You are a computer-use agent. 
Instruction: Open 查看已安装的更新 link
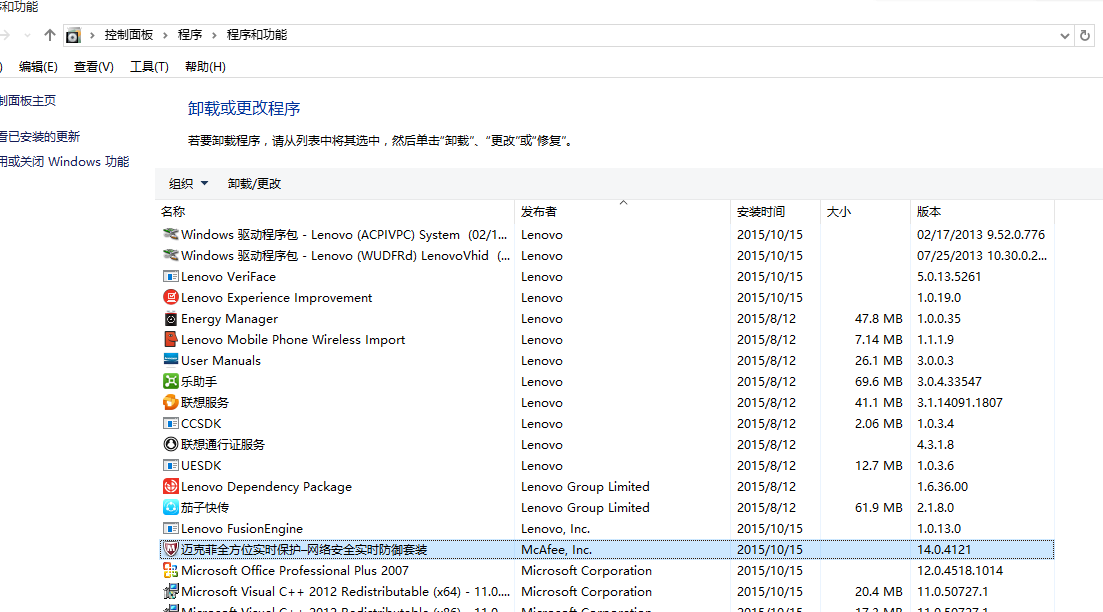coord(40,137)
